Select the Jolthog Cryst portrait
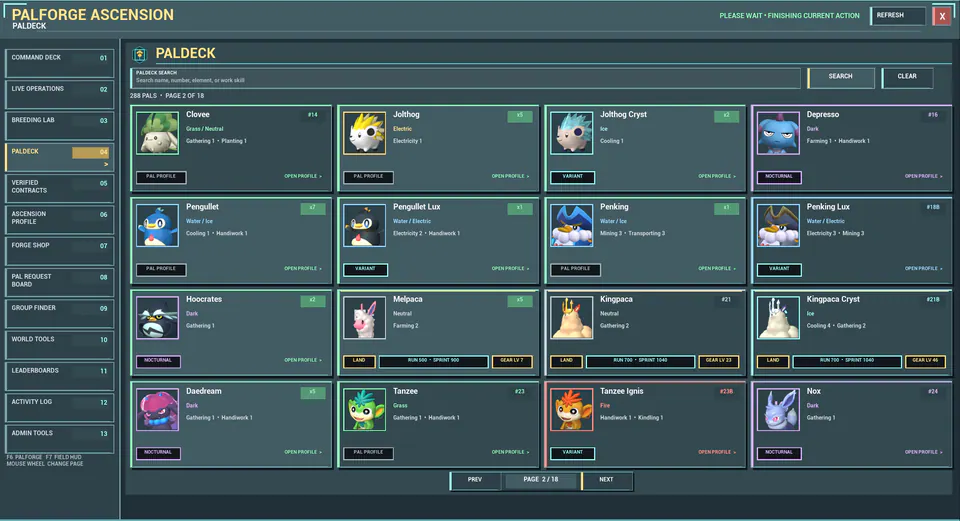 572,132
